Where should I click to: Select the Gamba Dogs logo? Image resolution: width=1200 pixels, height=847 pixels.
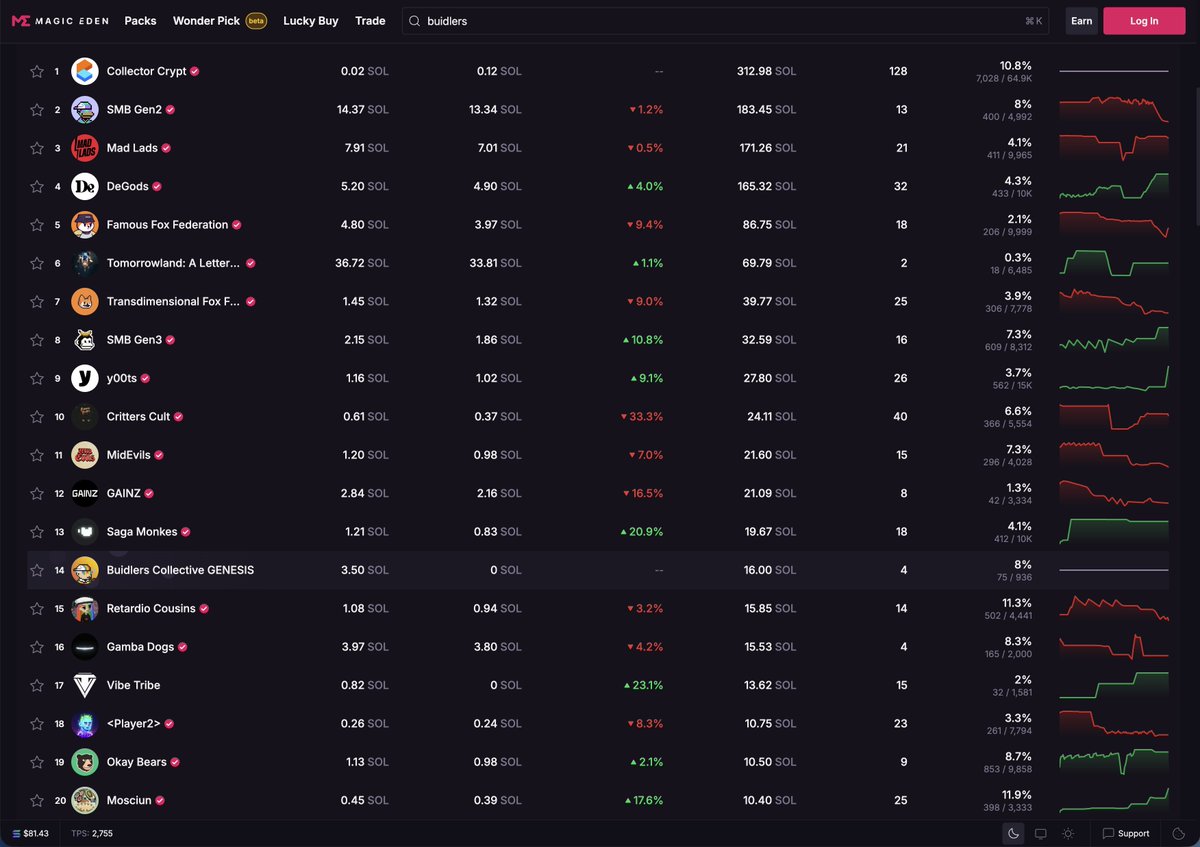click(x=85, y=647)
